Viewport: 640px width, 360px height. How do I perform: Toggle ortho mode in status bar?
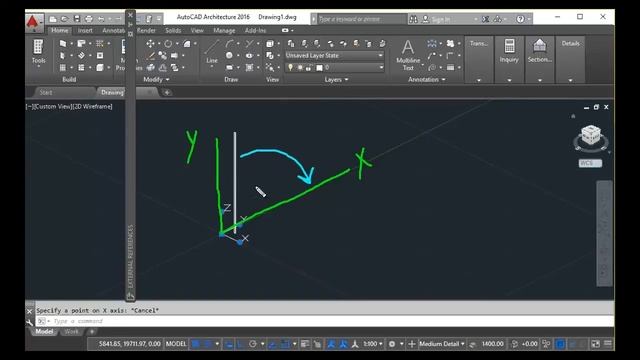241,344
